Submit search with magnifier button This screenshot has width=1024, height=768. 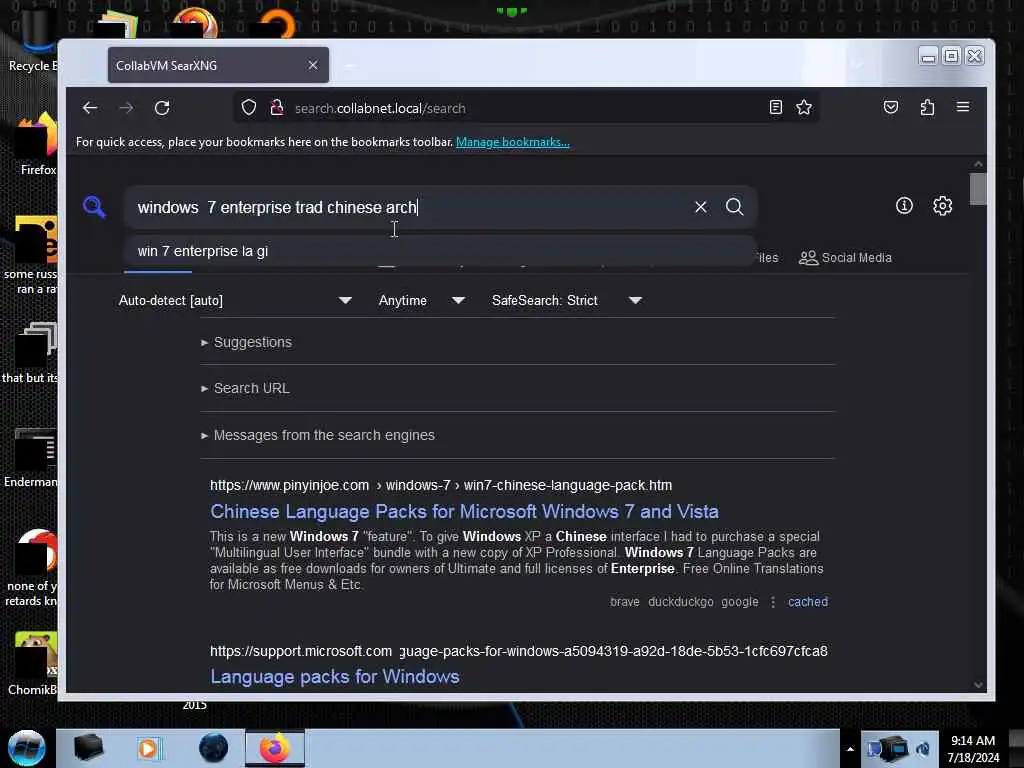click(735, 207)
